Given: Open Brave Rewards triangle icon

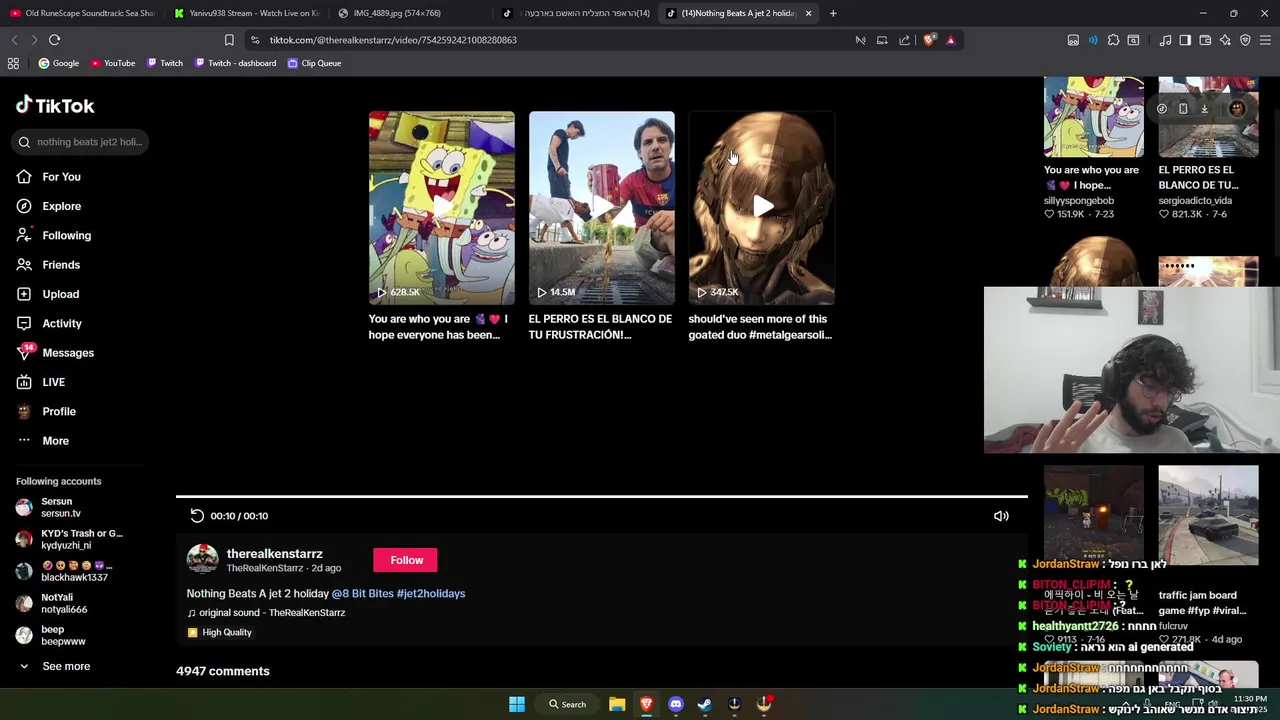Looking at the screenshot, I should (x=951, y=40).
